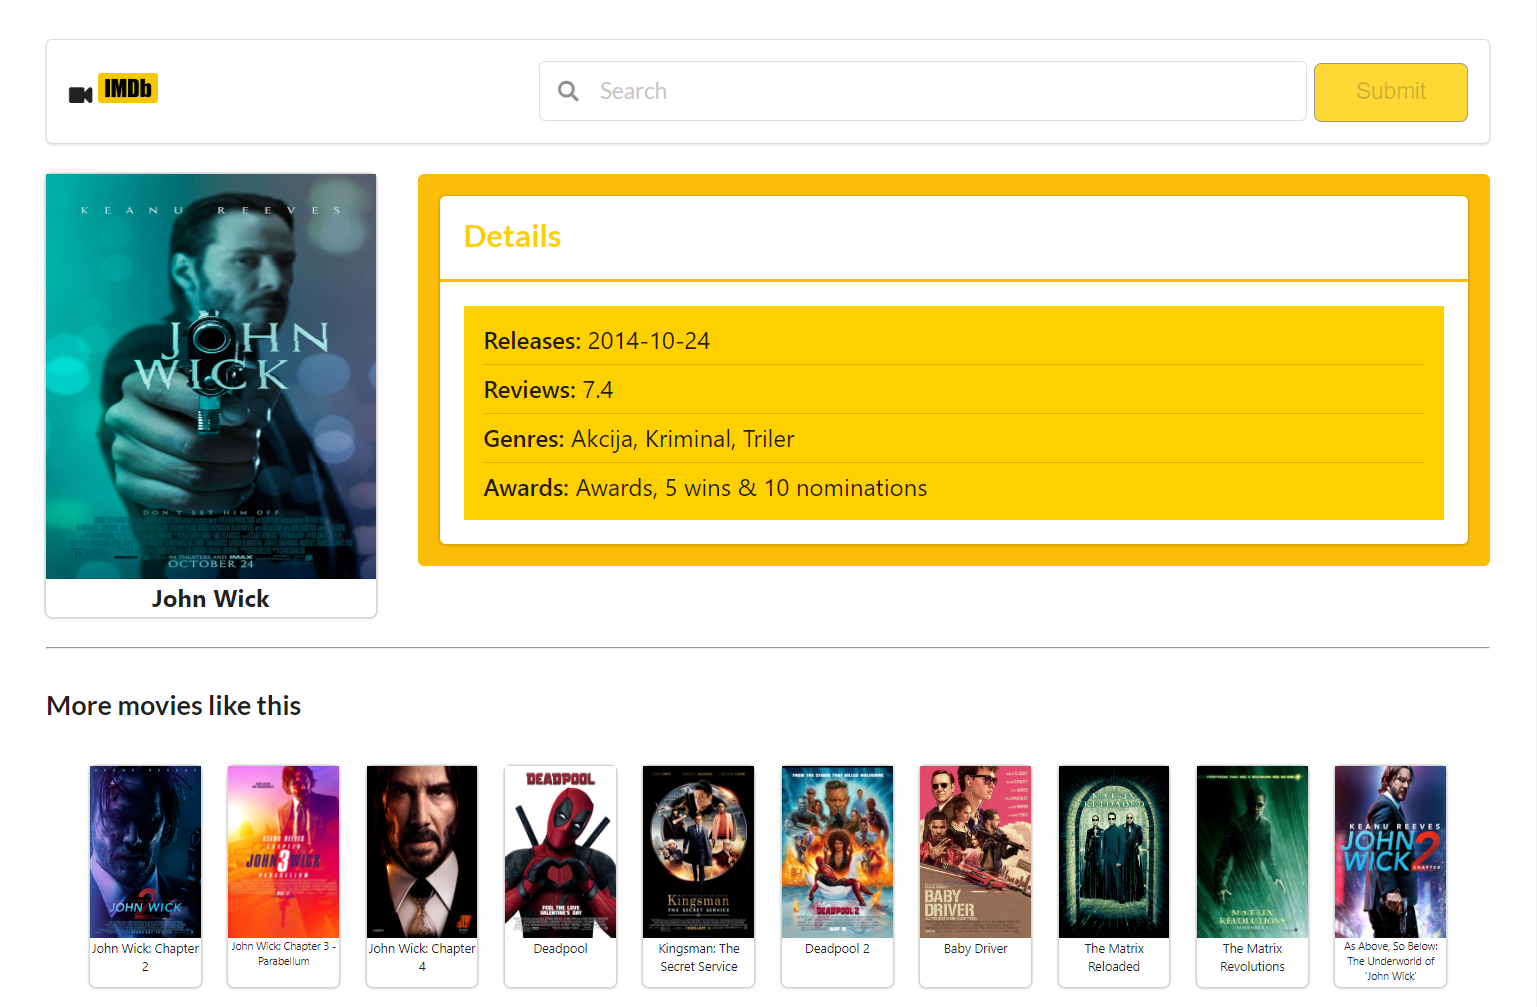Click the Awards row in Details
1537x1007 pixels.
(705, 488)
